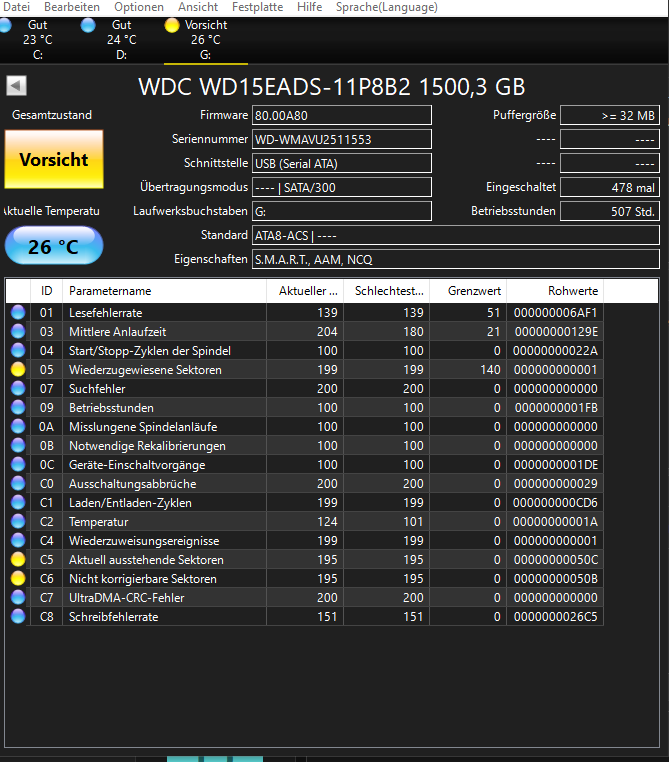
Task: Open the Festplatte menu
Action: click(x=257, y=7)
